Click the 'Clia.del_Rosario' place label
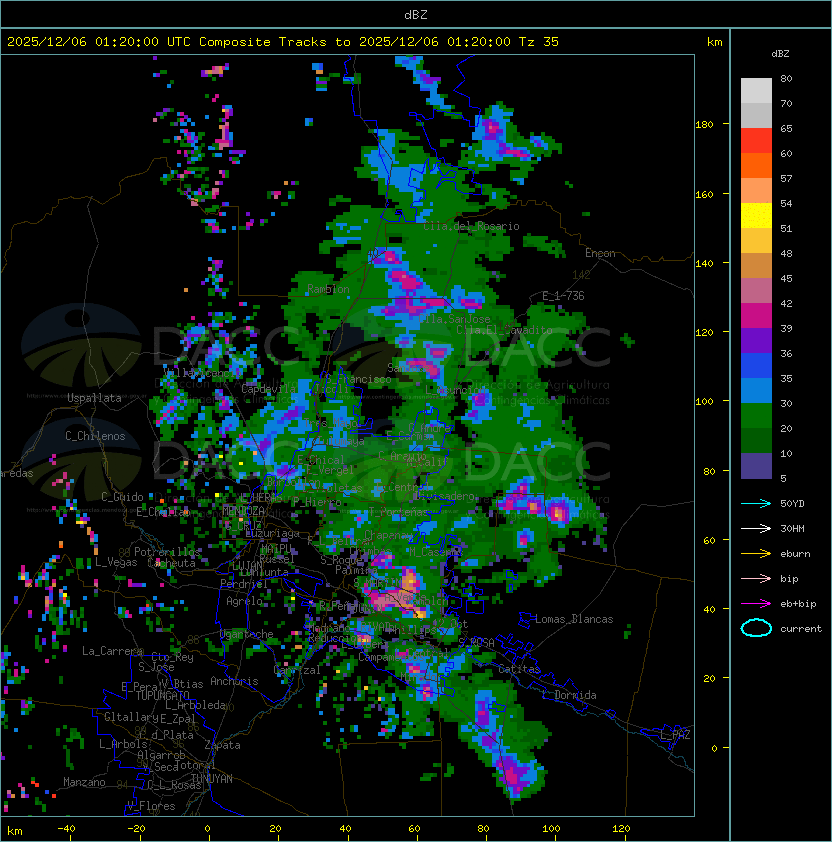The image size is (832, 842). (471, 226)
